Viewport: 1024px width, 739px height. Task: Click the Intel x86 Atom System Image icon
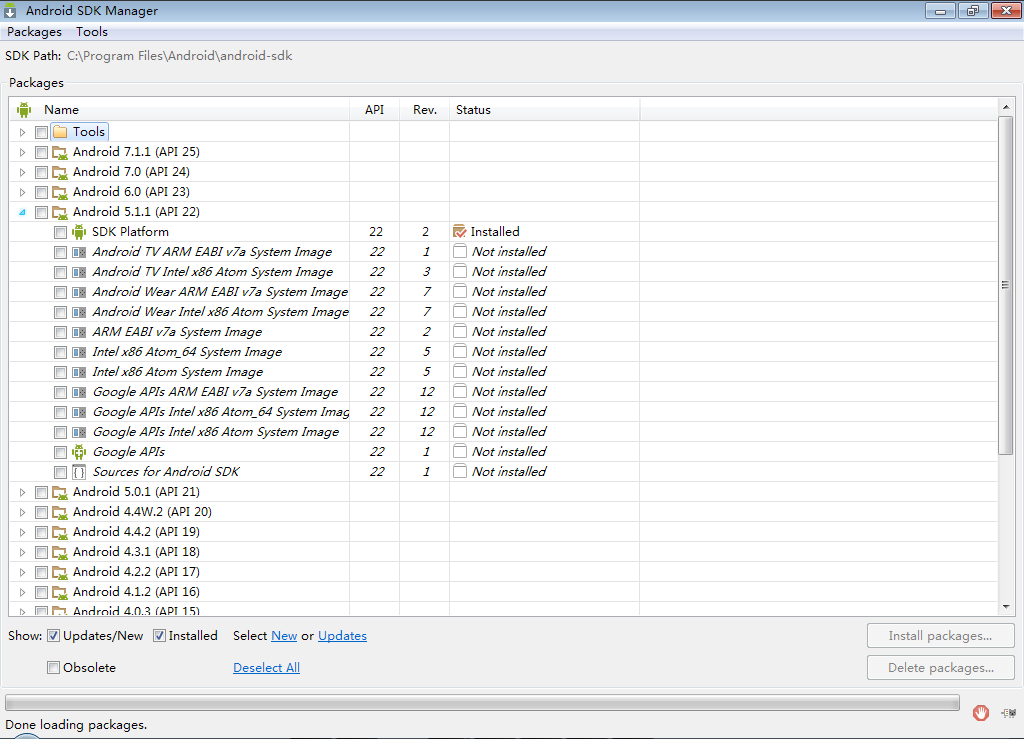pos(79,372)
